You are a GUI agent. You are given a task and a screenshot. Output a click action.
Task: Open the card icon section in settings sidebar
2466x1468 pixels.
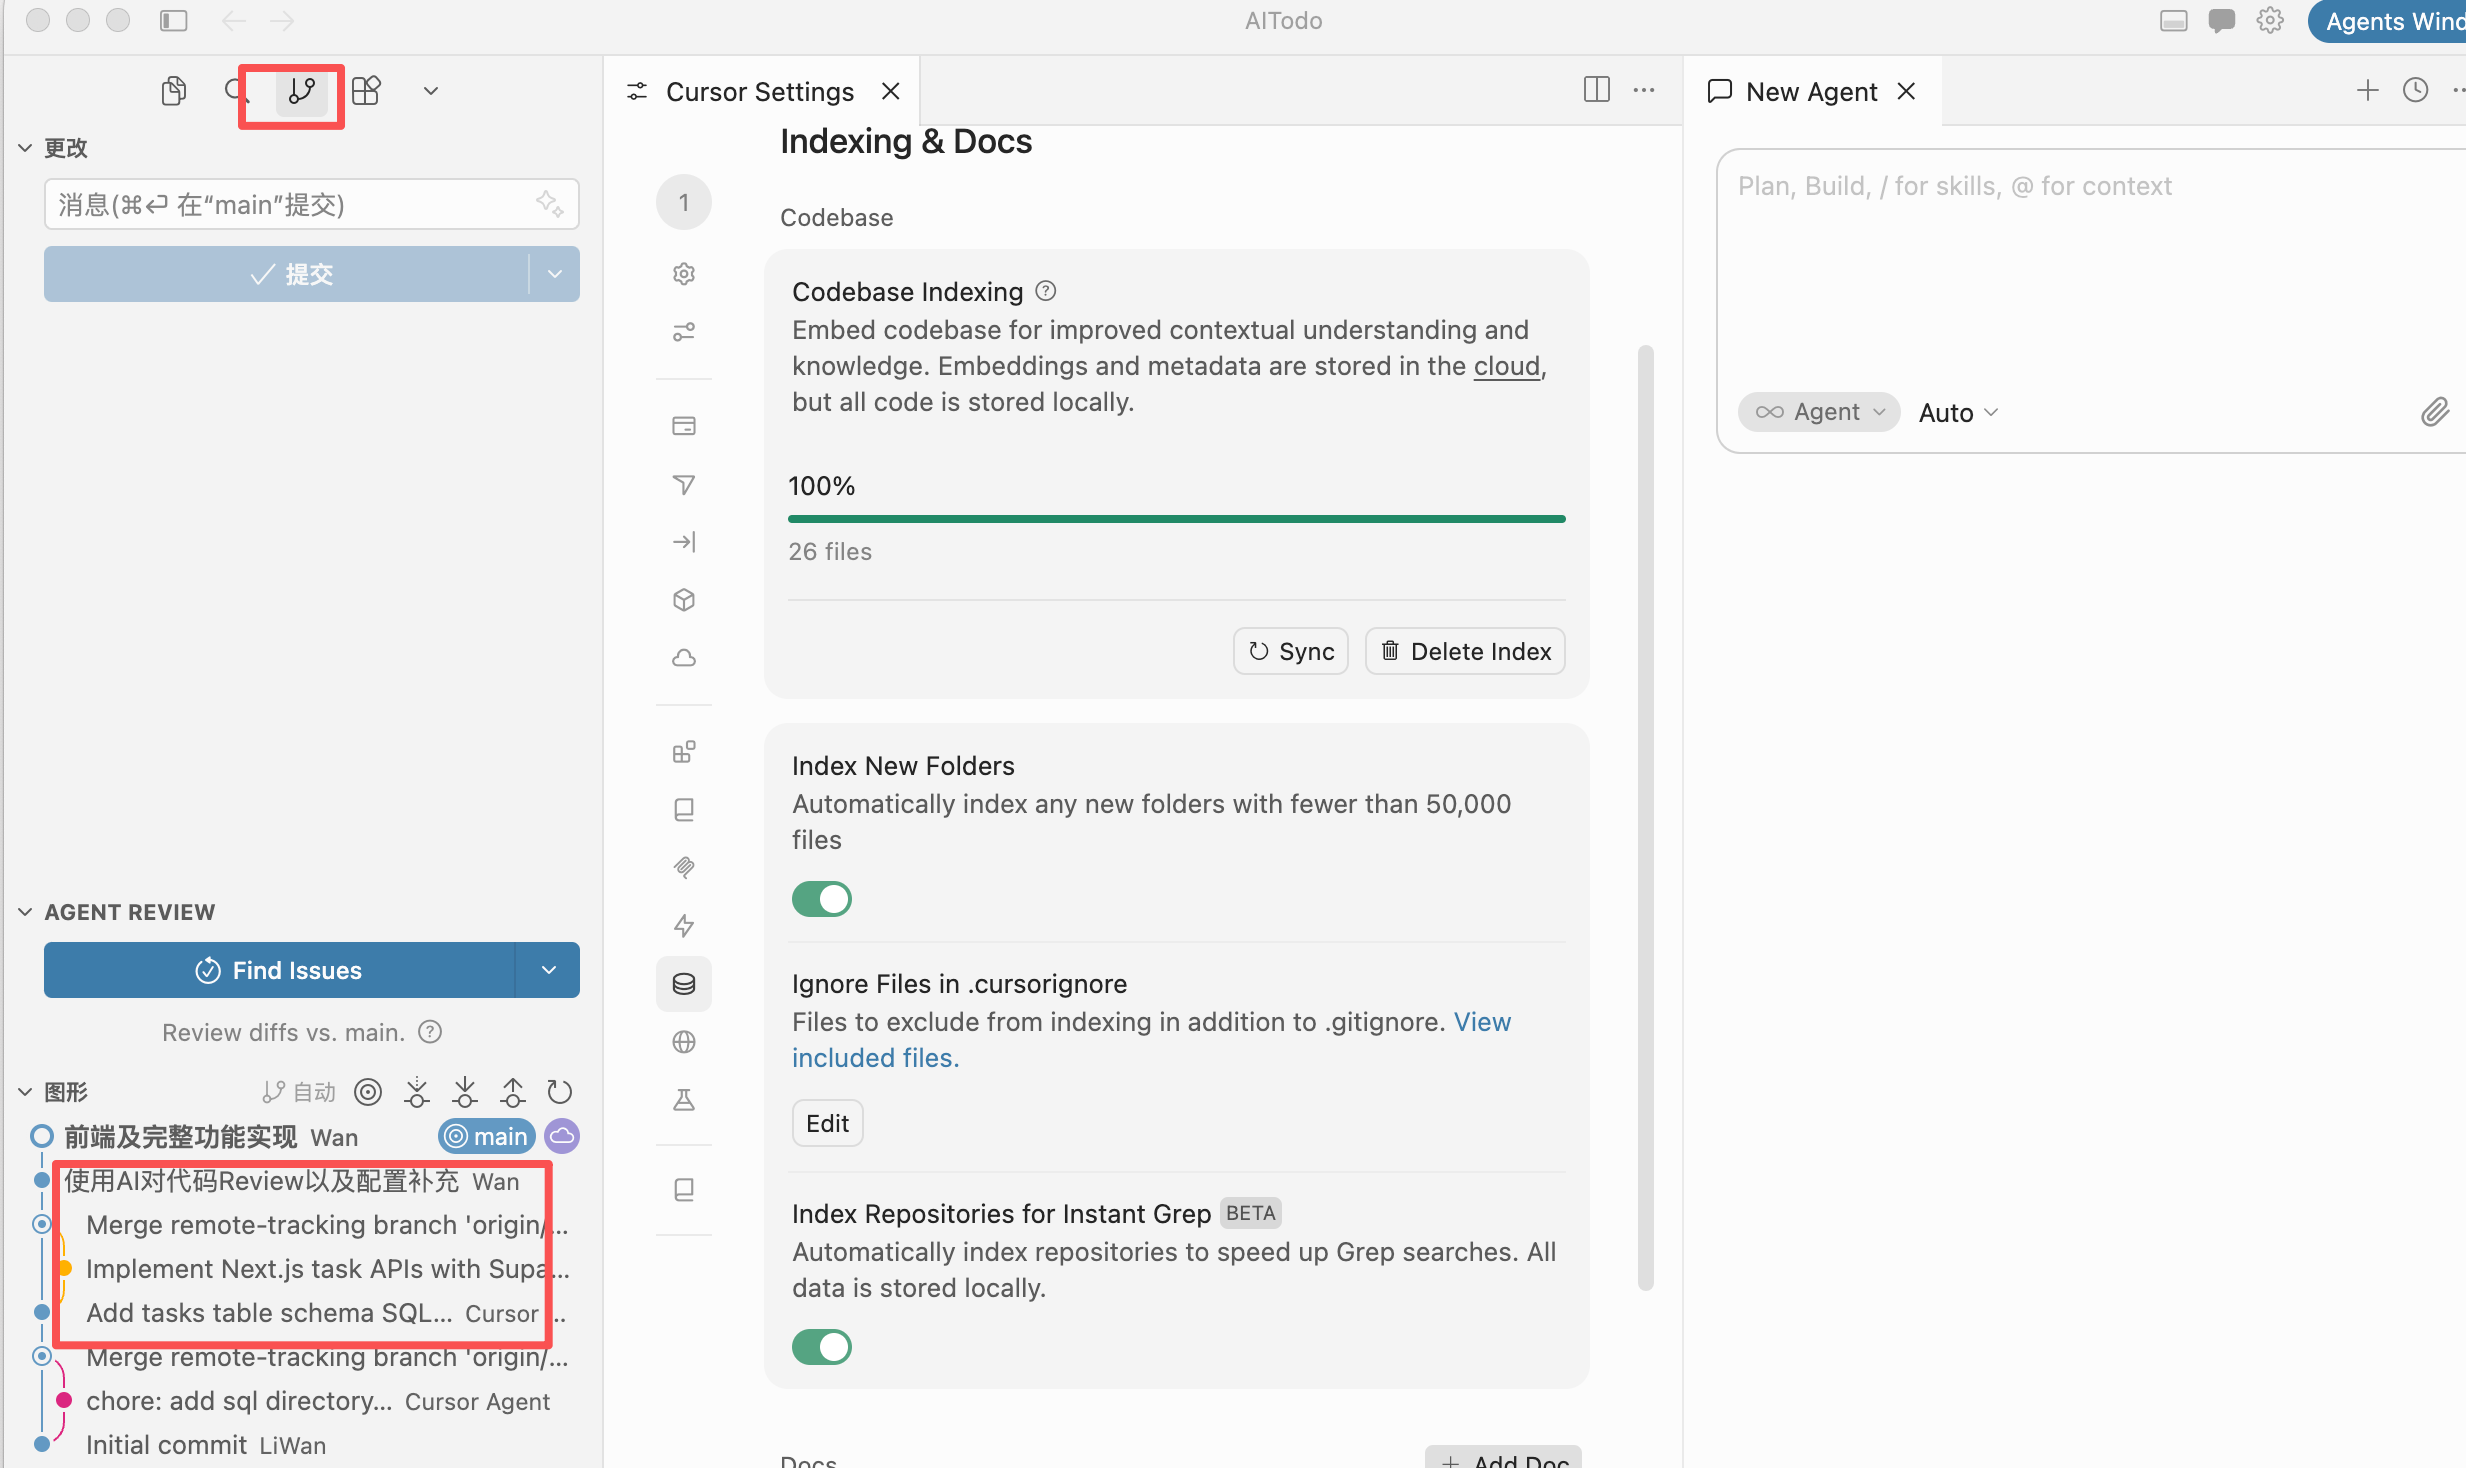[684, 426]
